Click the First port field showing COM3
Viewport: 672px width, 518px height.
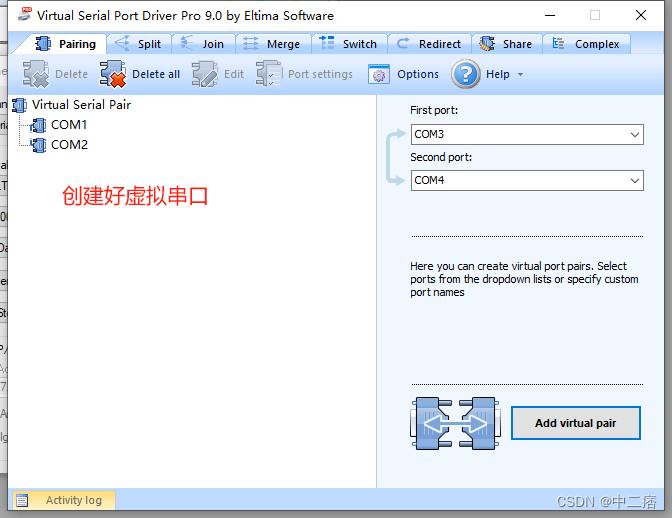tap(527, 135)
